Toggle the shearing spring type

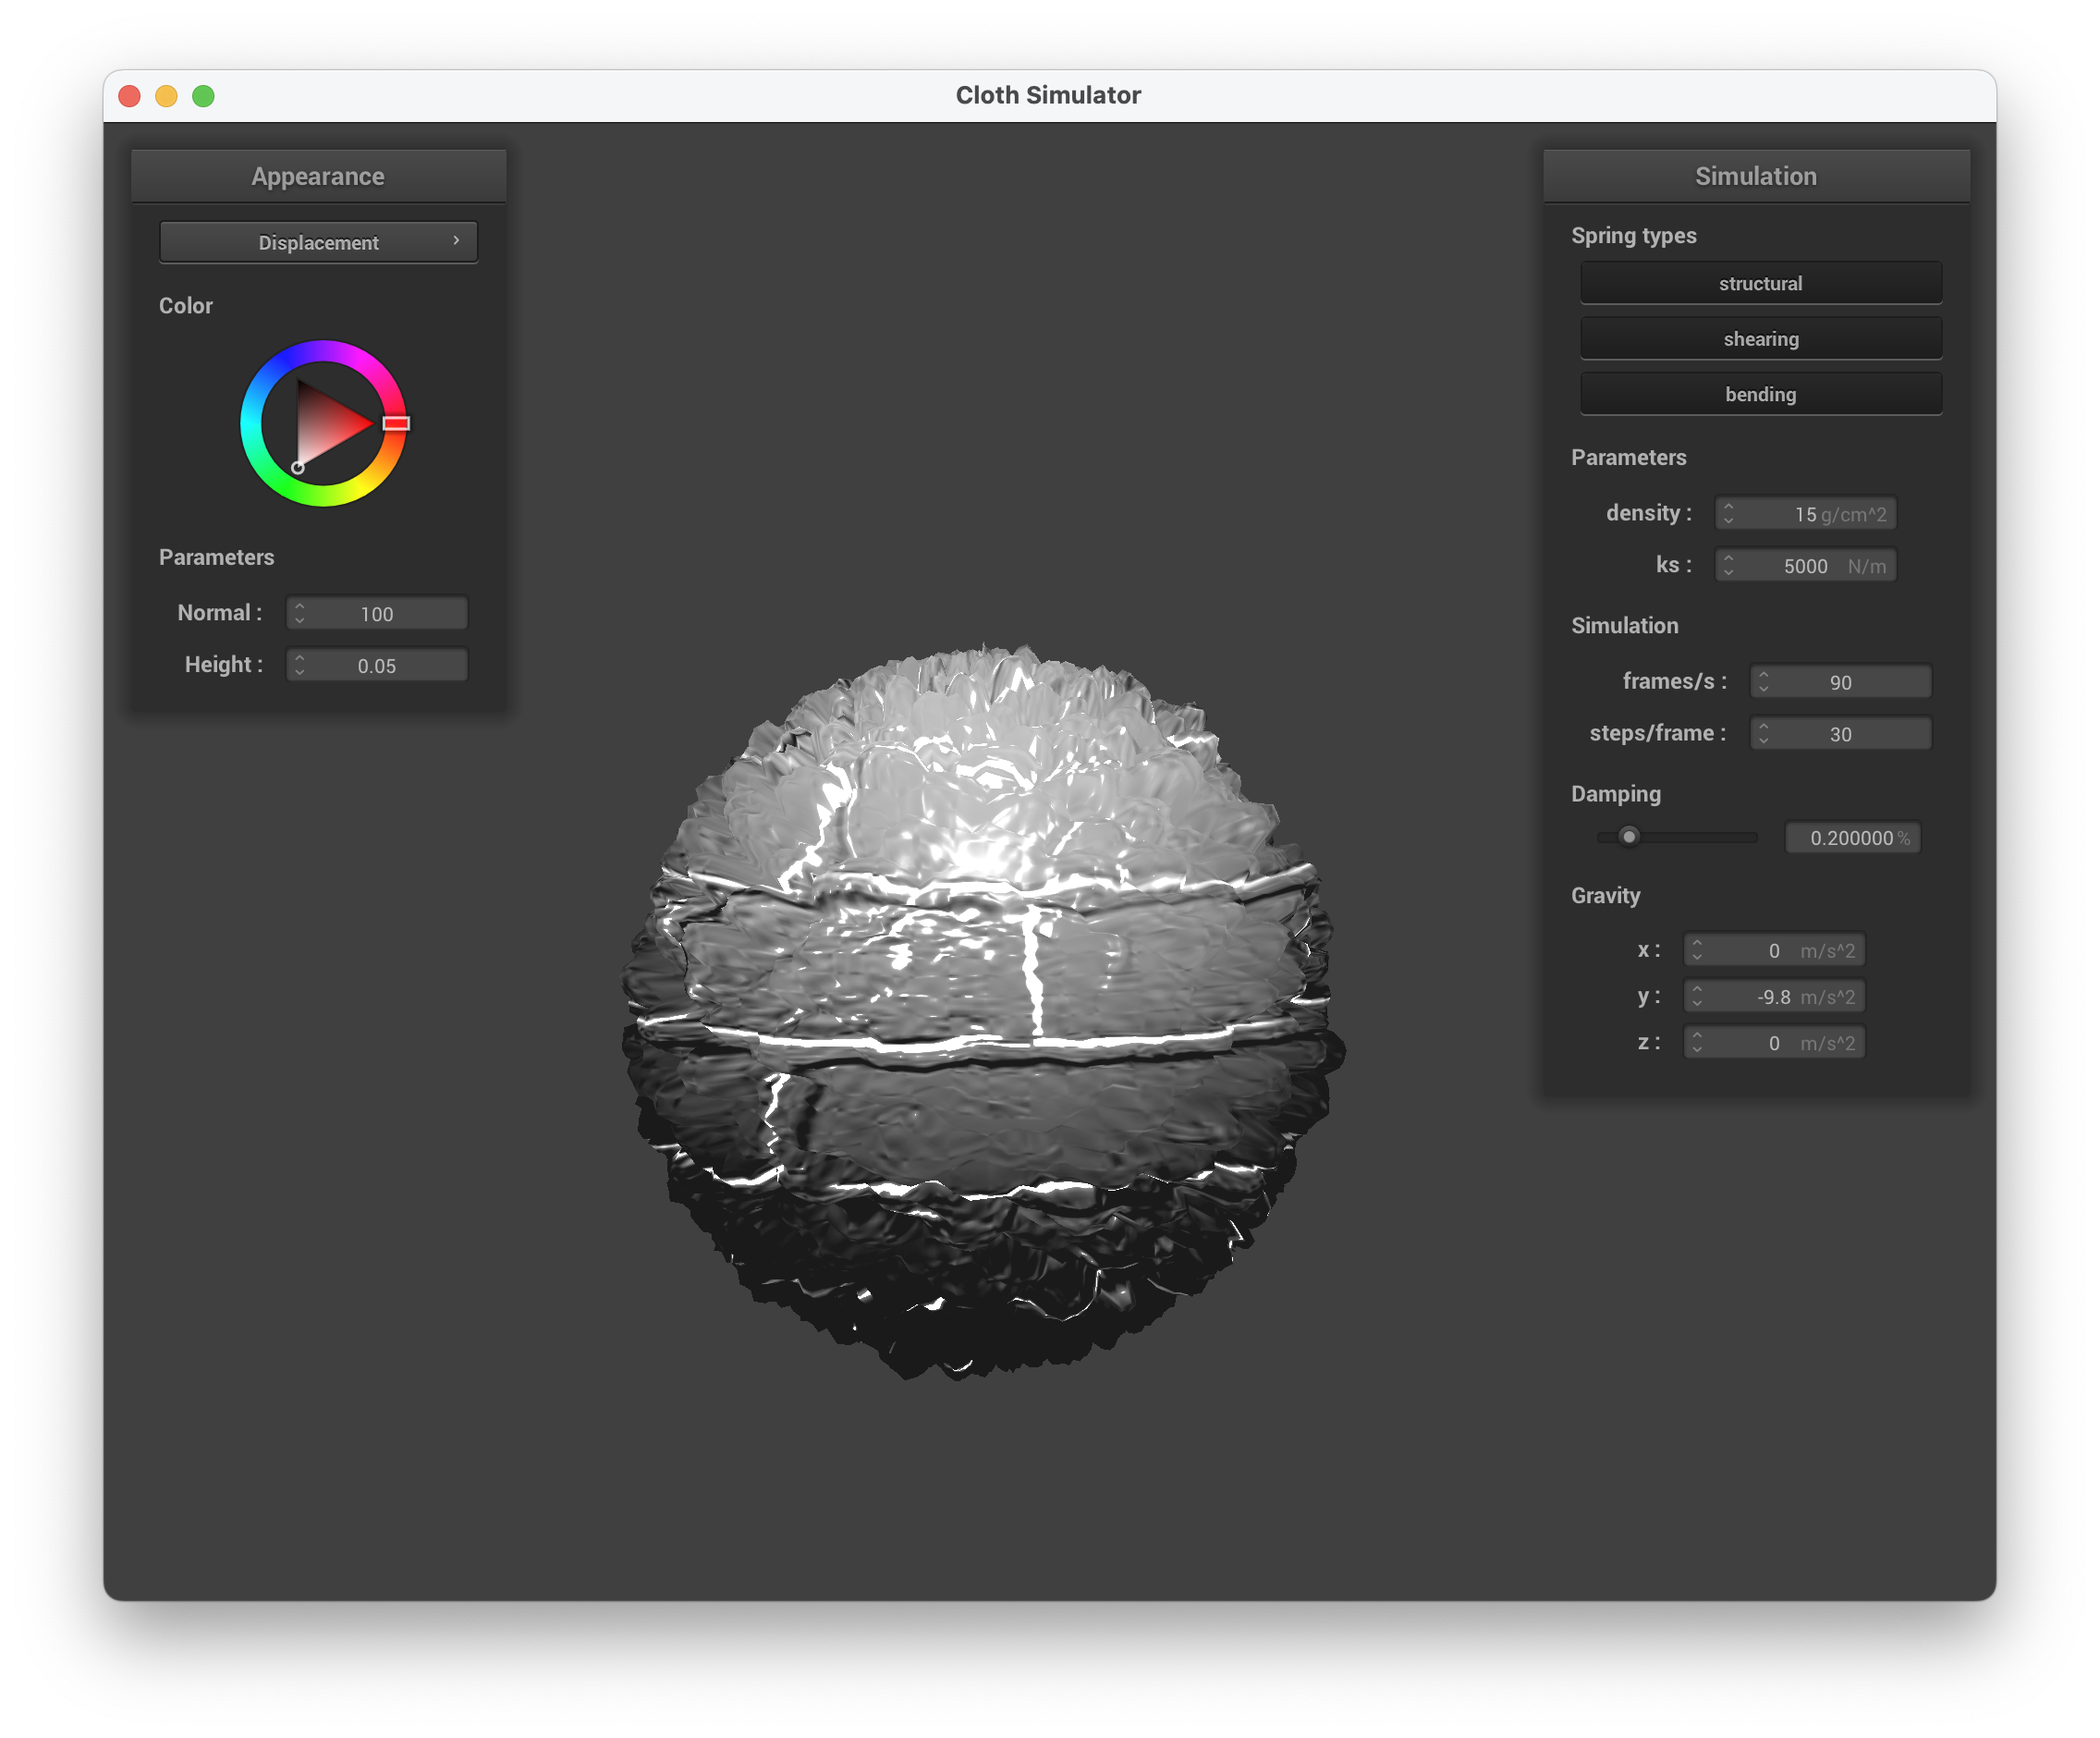pos(1760,339)
